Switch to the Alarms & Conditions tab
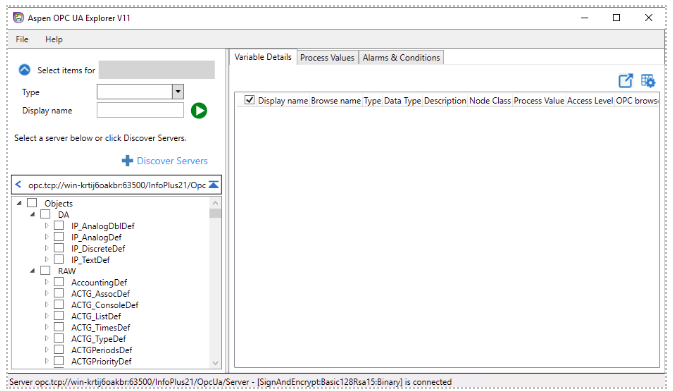Viewport: 673px width, 391px height. pyautogui.click(x=401, y=58)
